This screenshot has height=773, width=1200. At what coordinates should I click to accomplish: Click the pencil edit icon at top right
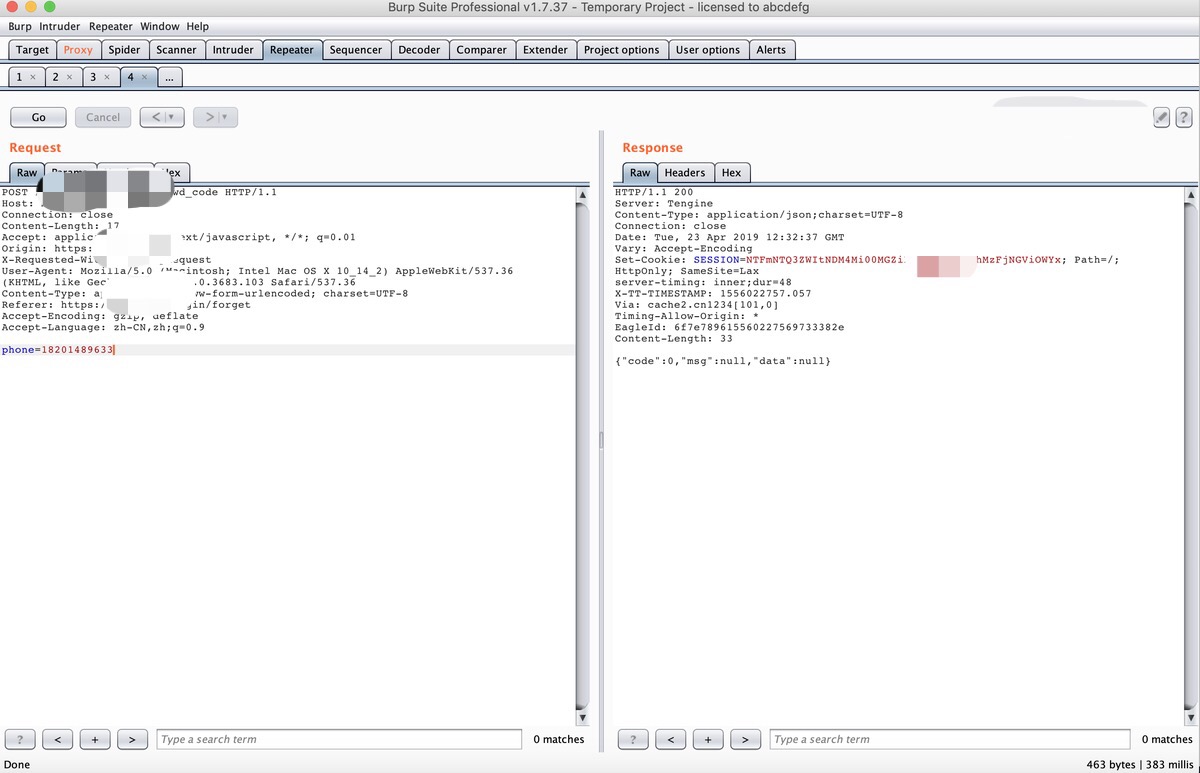(x=1161, y=117)
